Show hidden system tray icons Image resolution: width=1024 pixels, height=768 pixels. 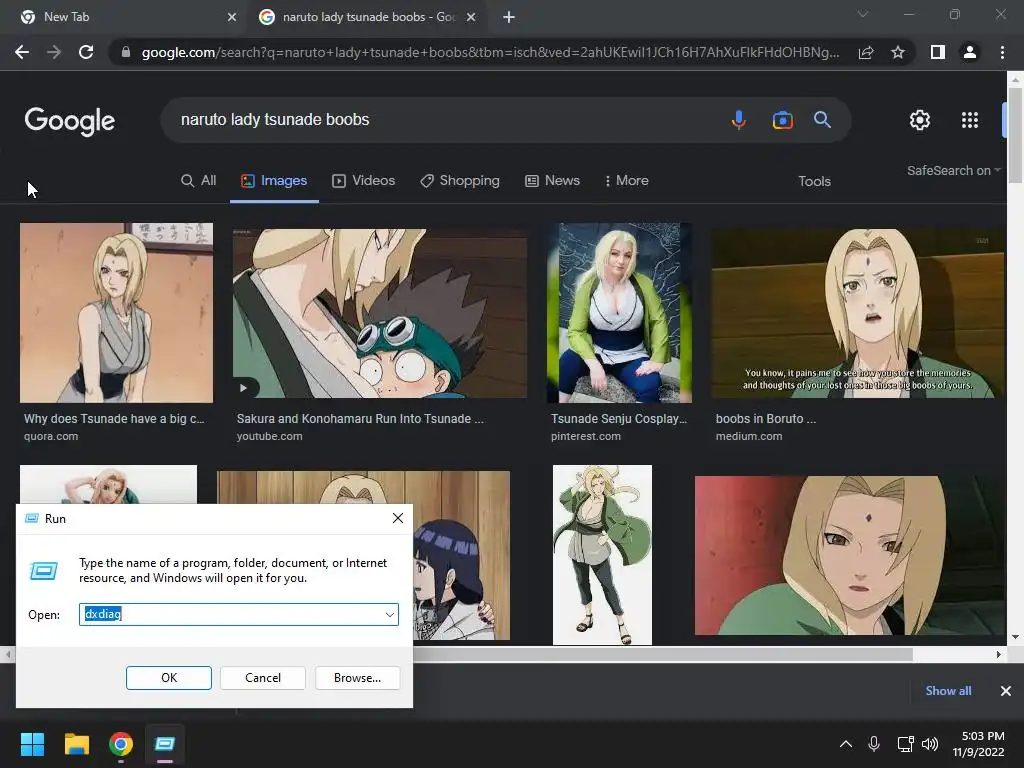[x=846, y=744]
